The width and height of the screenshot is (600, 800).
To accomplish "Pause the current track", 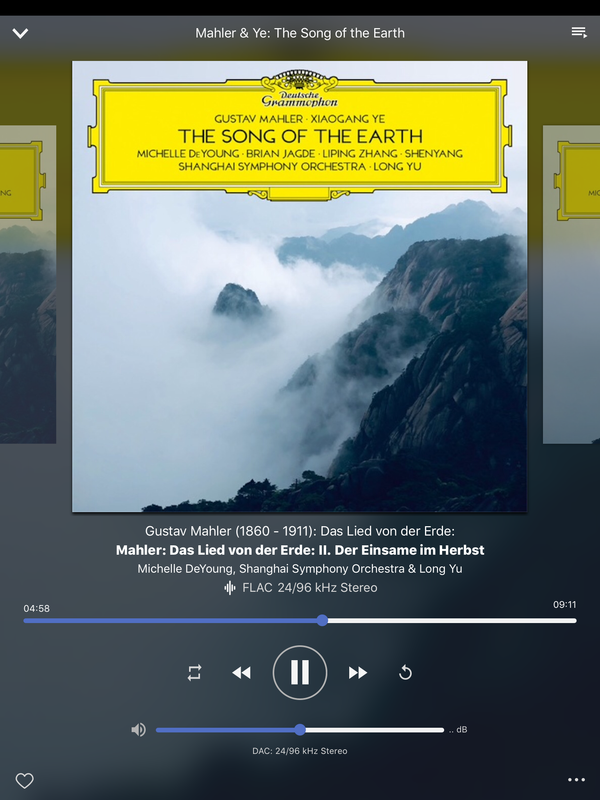I will (300, 672).
